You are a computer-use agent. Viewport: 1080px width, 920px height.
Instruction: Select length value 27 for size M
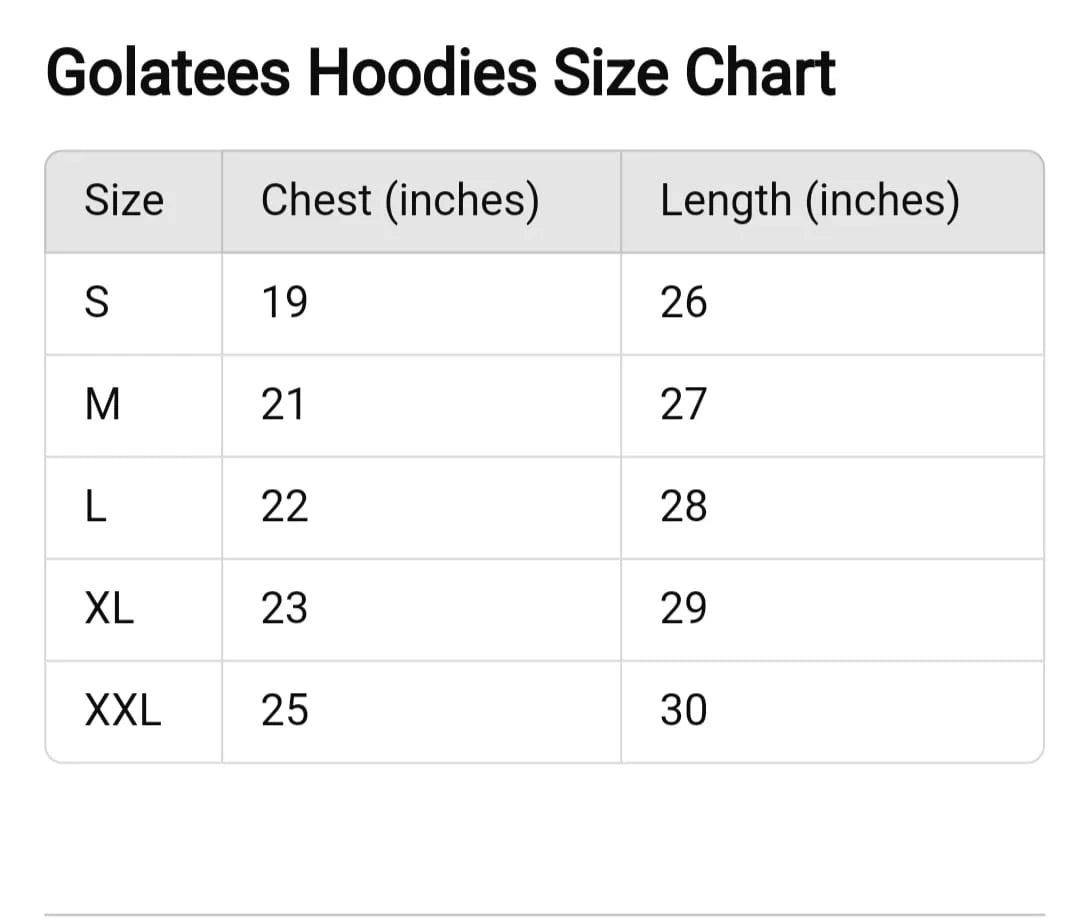(x=683, y=405)
